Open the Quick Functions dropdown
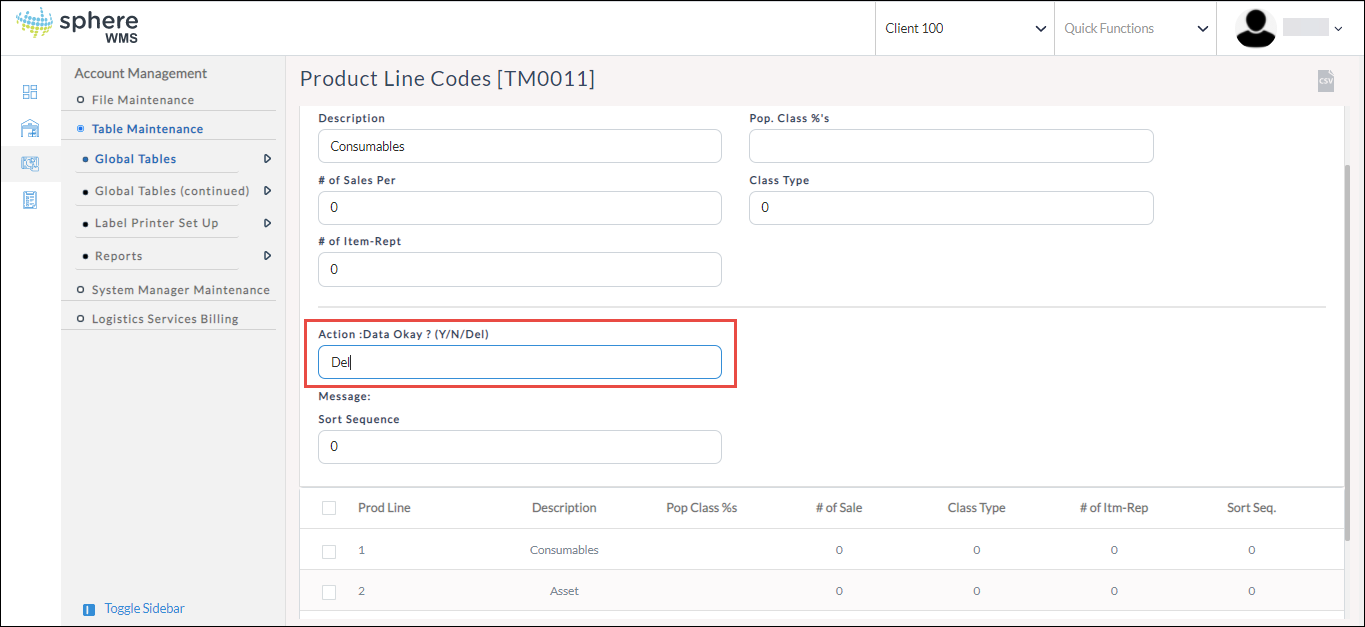The image size is (1365, 627). tap(1135, 28)
